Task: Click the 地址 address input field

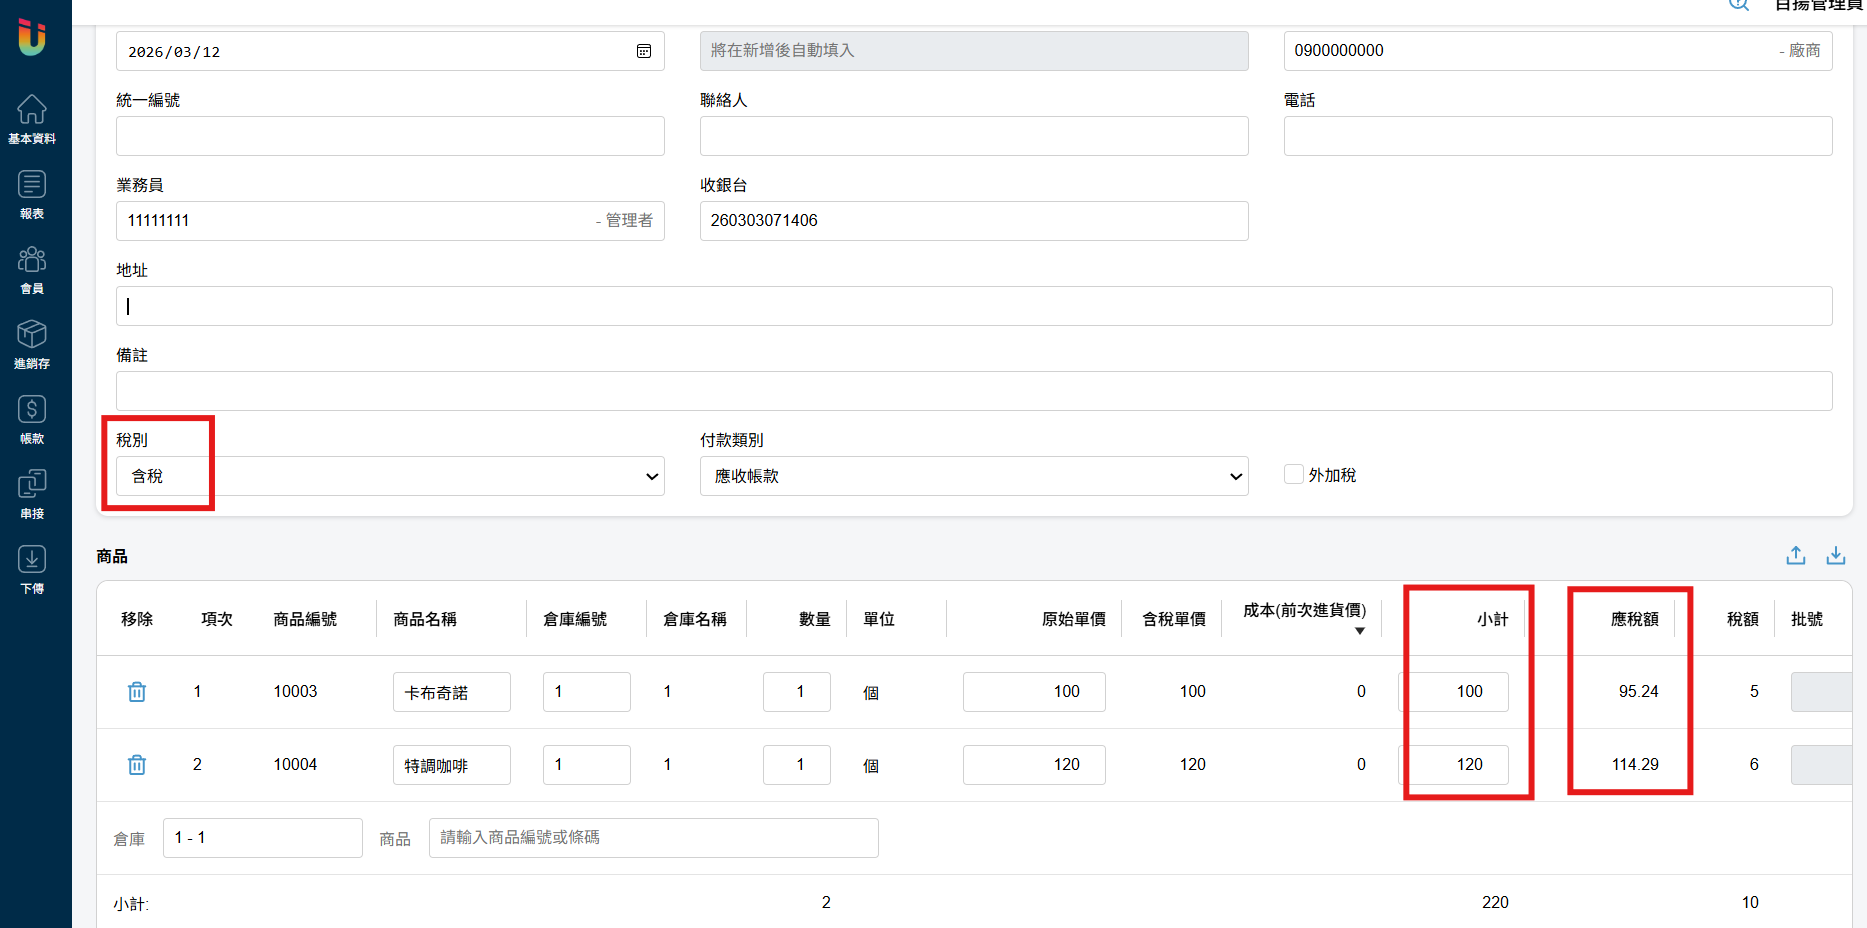Action: [973, 306]
